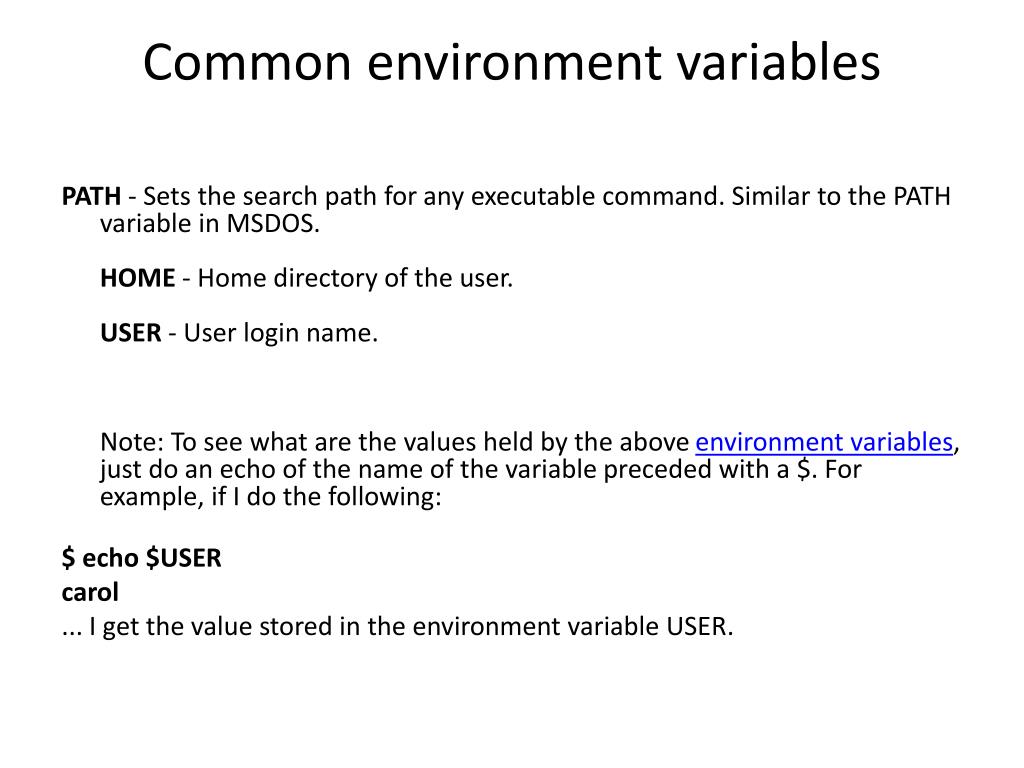The width and height of the screenshot is (1024, 768).
Task: Click the text Home directory of the user
Action: (x=355, y=278)
